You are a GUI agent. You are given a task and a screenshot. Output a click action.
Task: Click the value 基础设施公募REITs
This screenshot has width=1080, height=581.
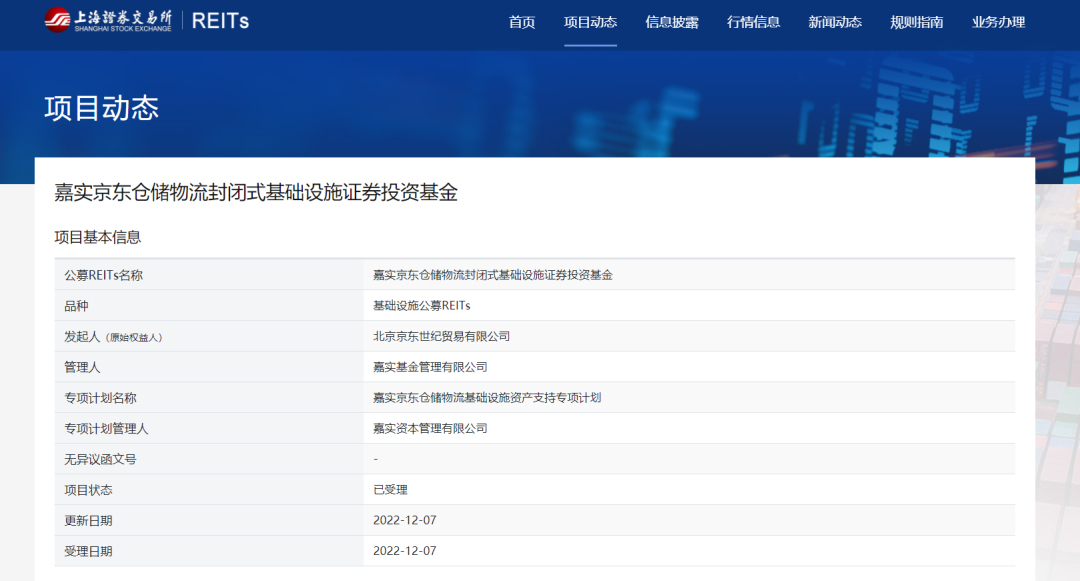[422, 306]
